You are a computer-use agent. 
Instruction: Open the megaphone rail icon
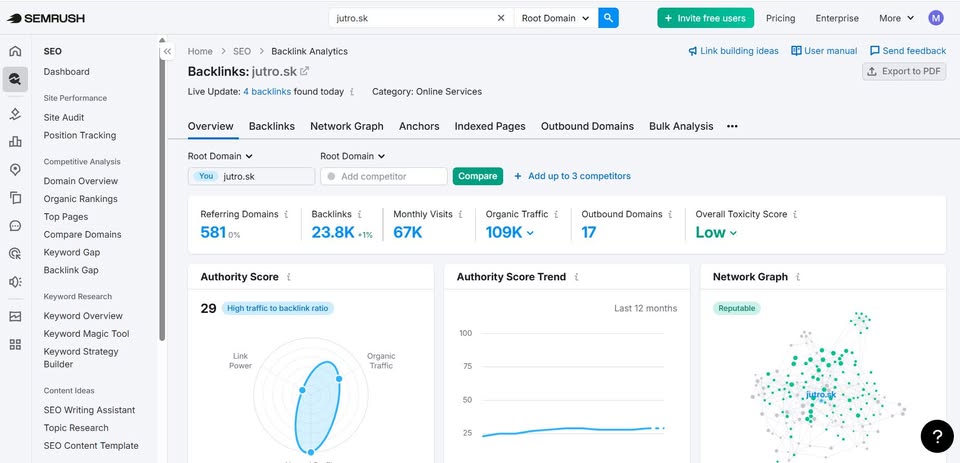click(x=15, y=282)
